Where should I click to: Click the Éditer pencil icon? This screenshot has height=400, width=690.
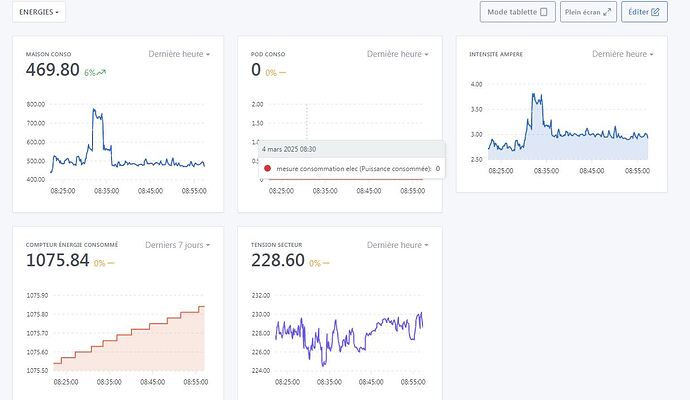[655, 12]
